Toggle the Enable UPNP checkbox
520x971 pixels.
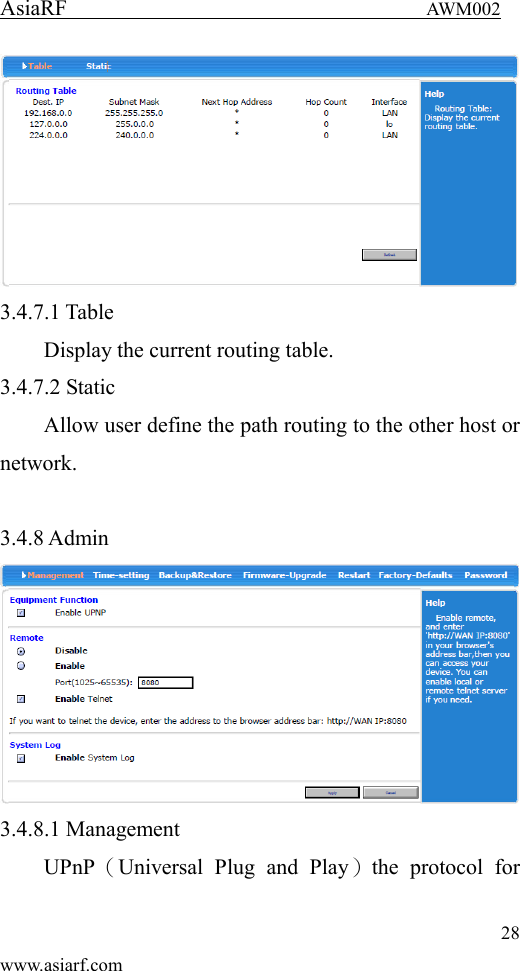pyautogui.click(x=21, y=613)
